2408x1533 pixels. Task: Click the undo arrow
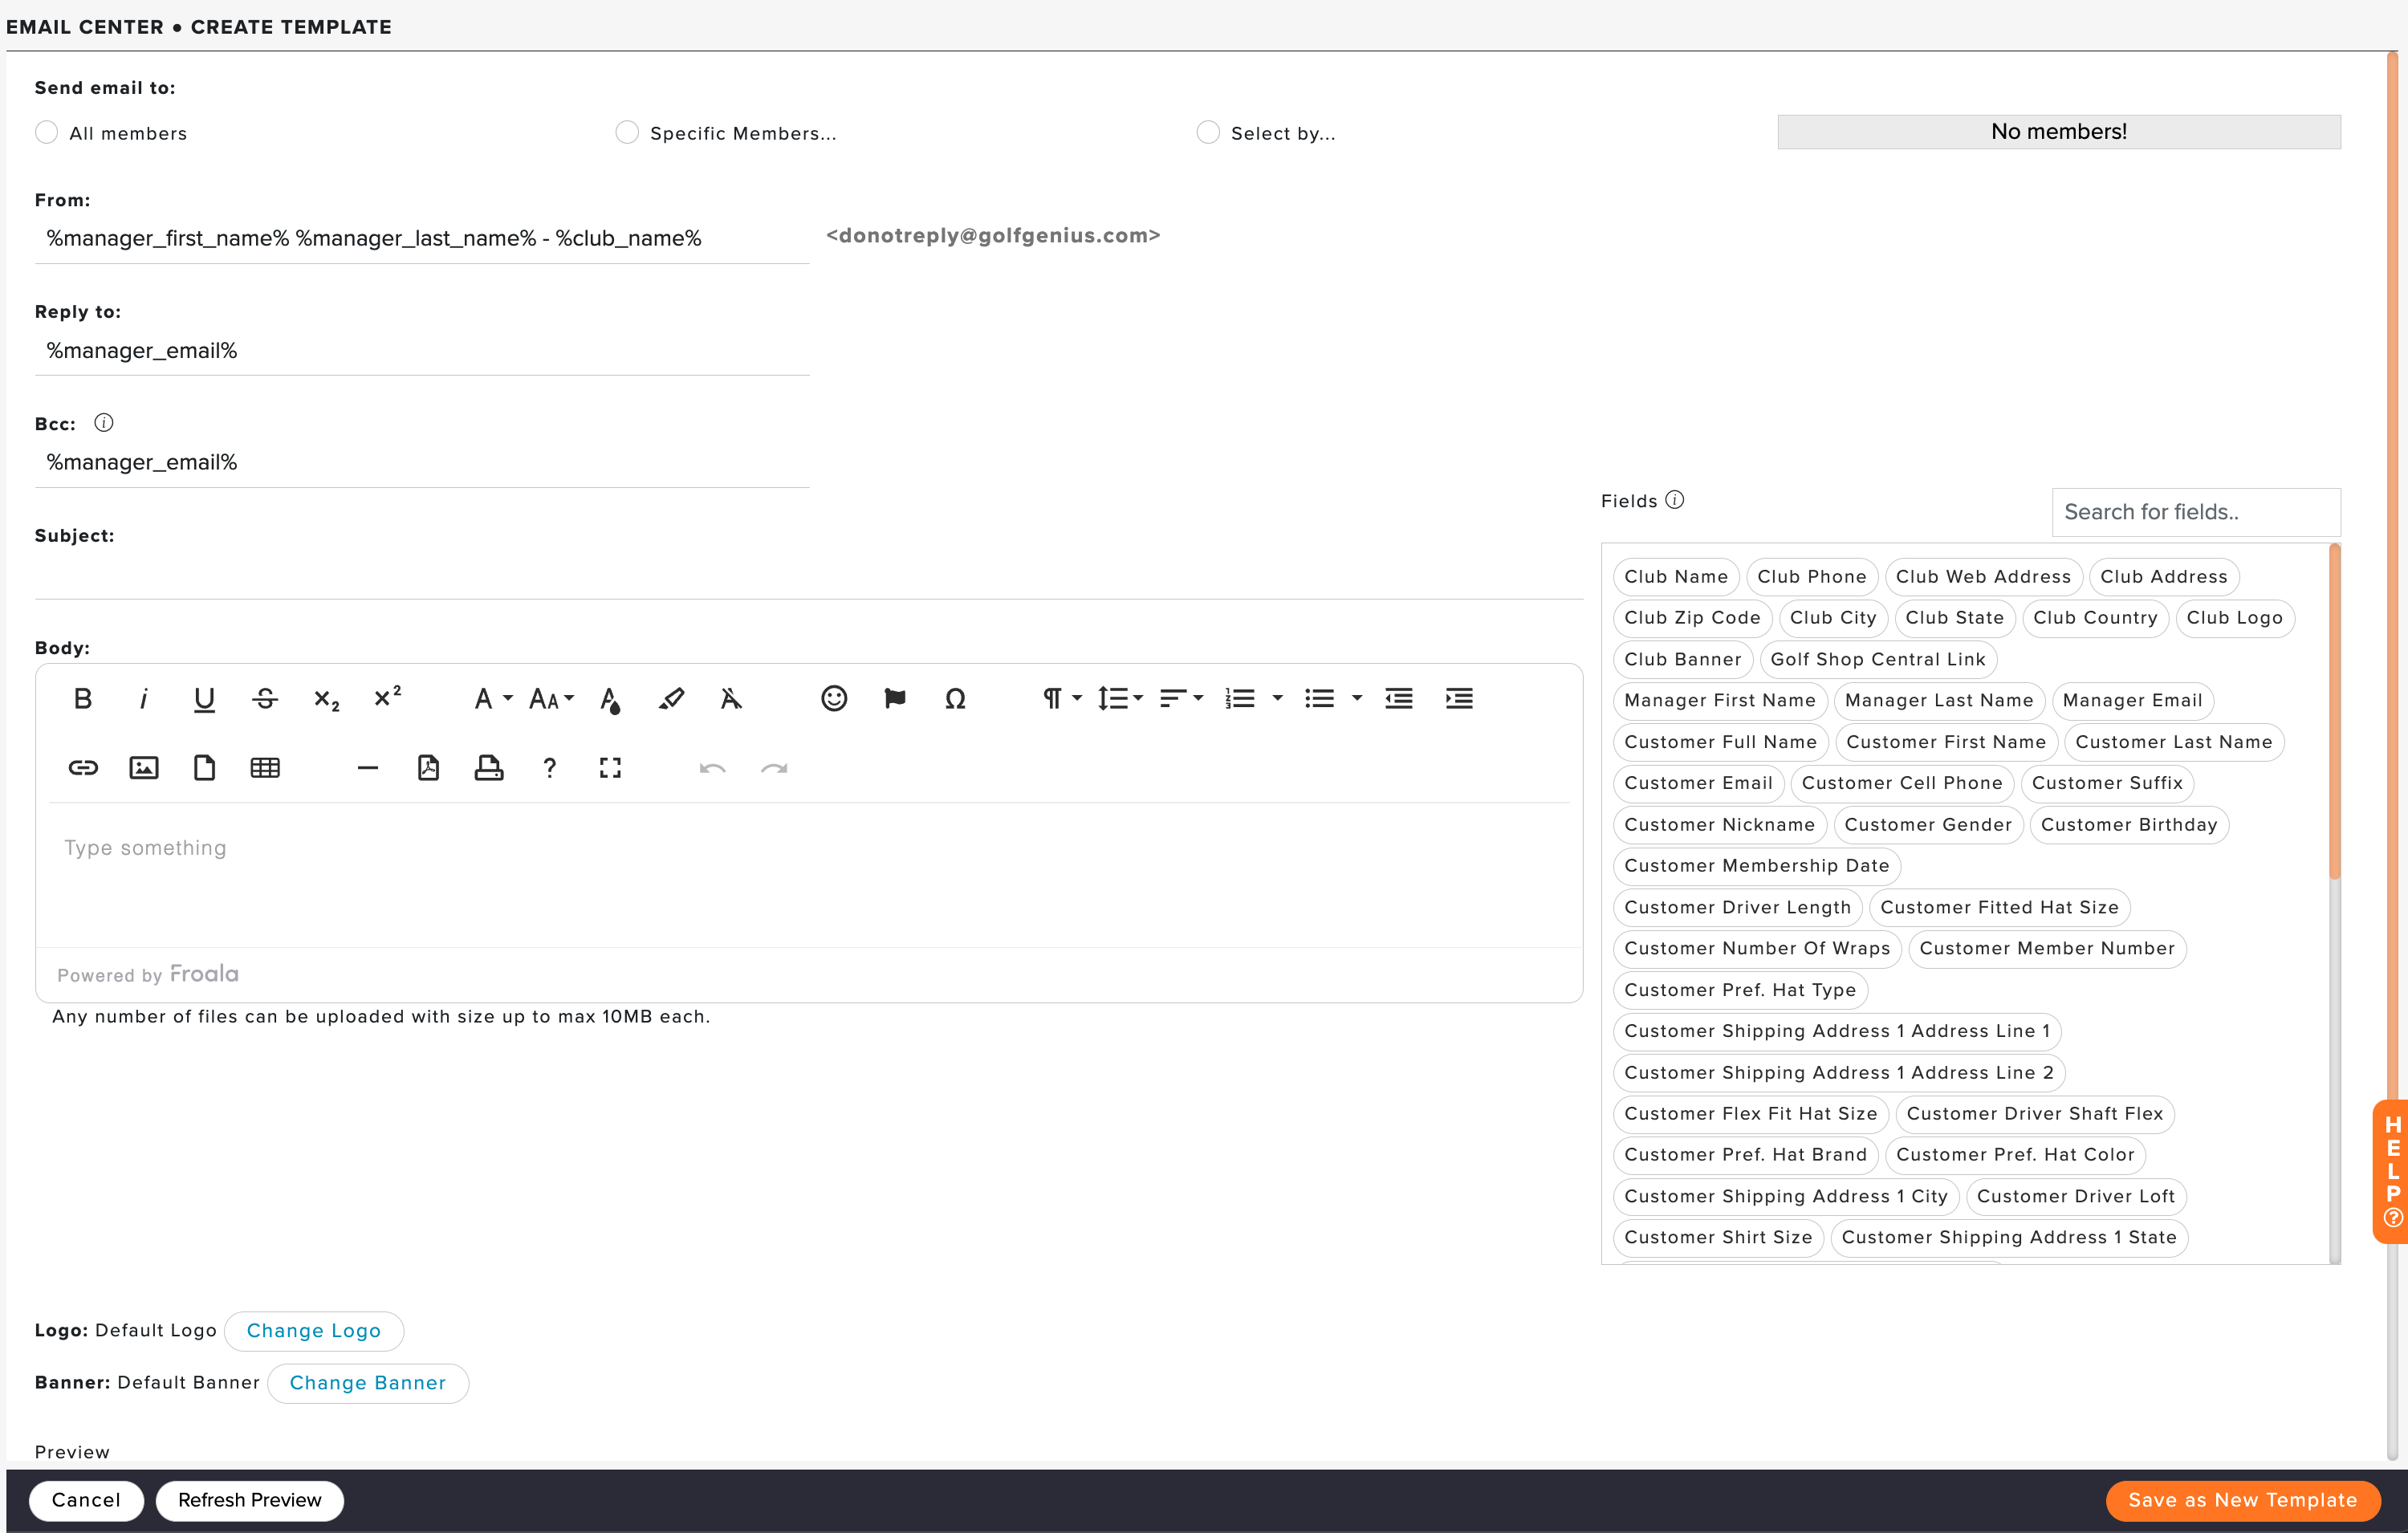click(x=712, y=768)
